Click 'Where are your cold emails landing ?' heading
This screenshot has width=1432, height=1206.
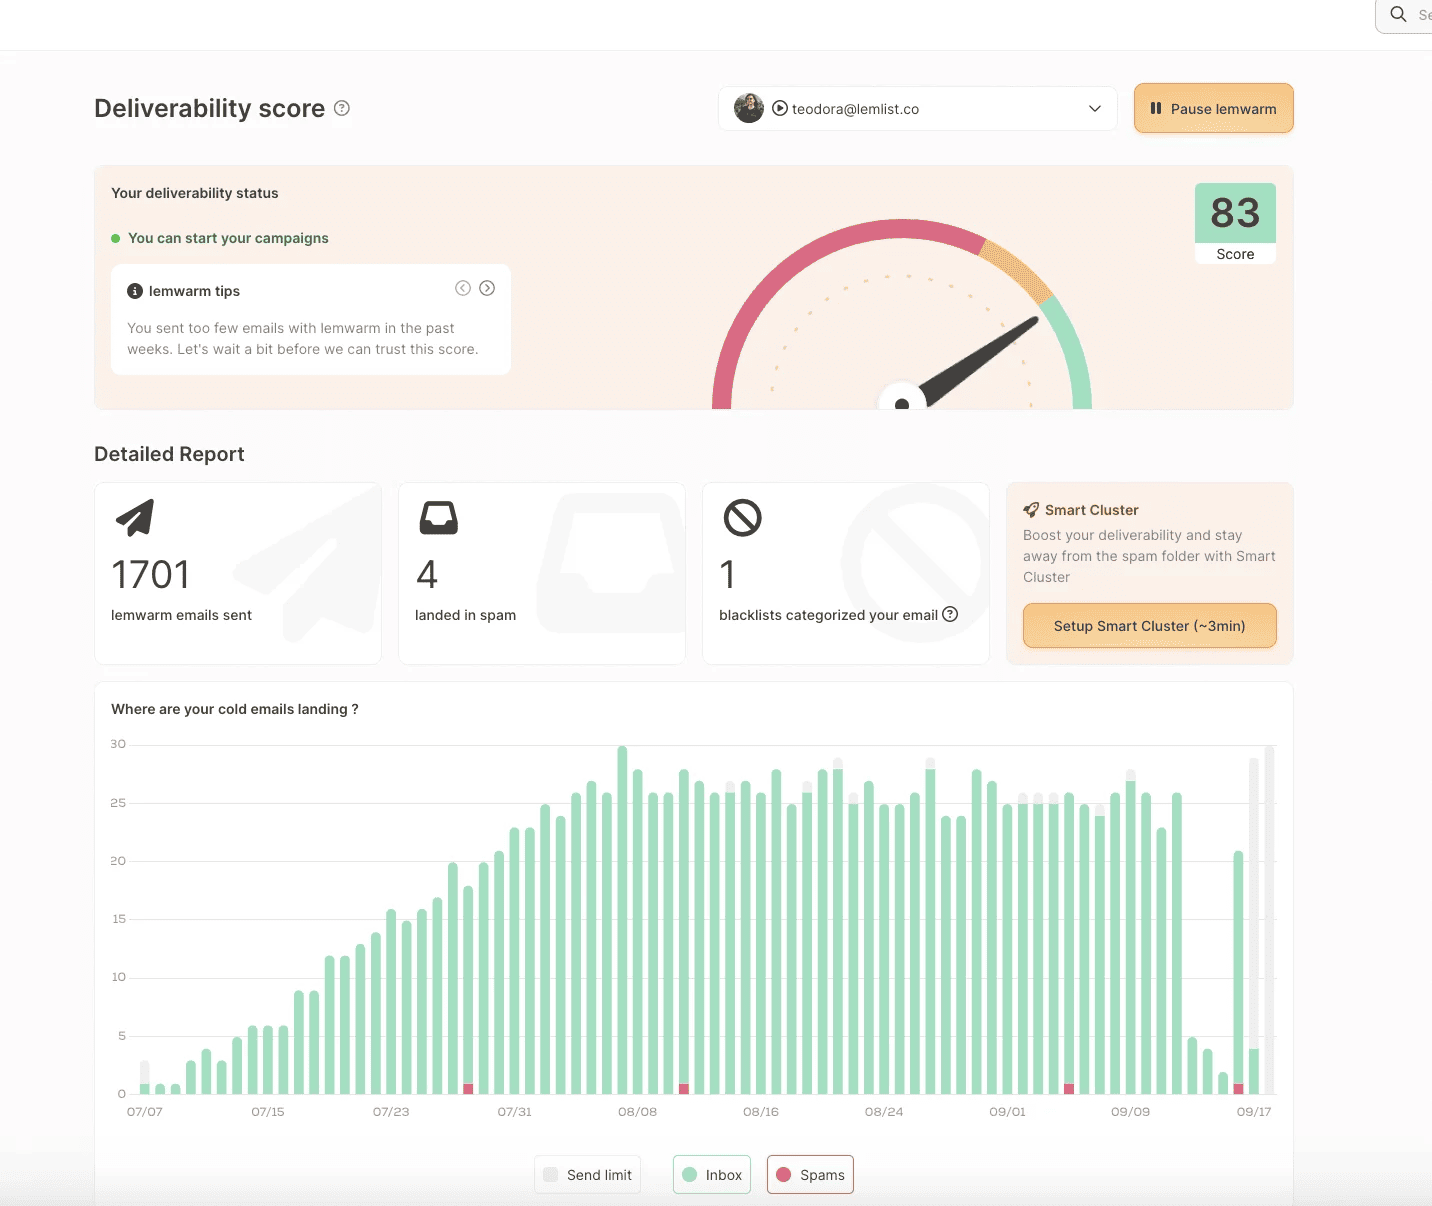235,709
